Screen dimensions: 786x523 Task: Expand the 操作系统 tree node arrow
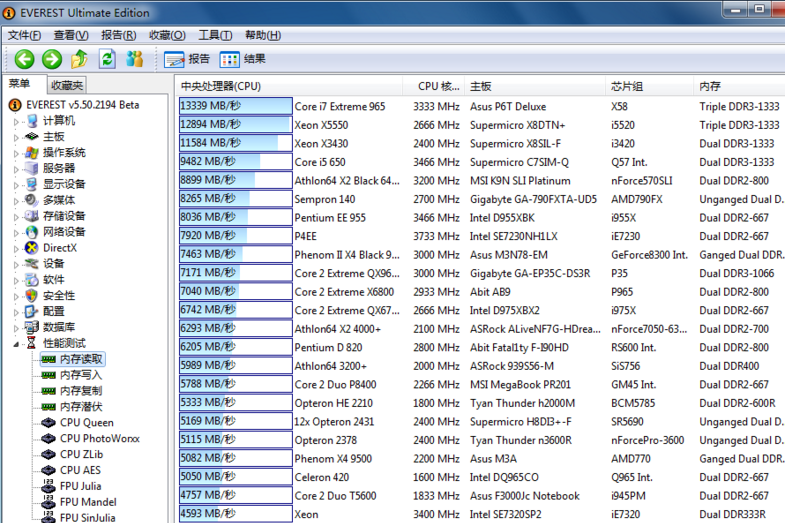(x=17, y=153)
